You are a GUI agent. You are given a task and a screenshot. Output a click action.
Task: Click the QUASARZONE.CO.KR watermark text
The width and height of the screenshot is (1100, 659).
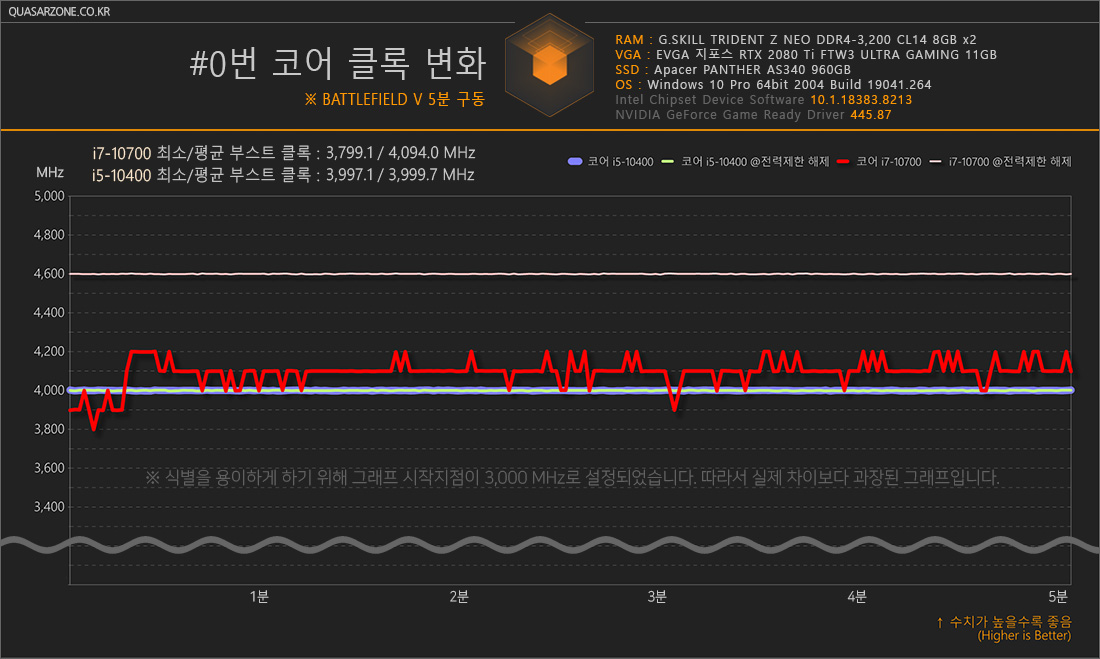pos(59,11)
